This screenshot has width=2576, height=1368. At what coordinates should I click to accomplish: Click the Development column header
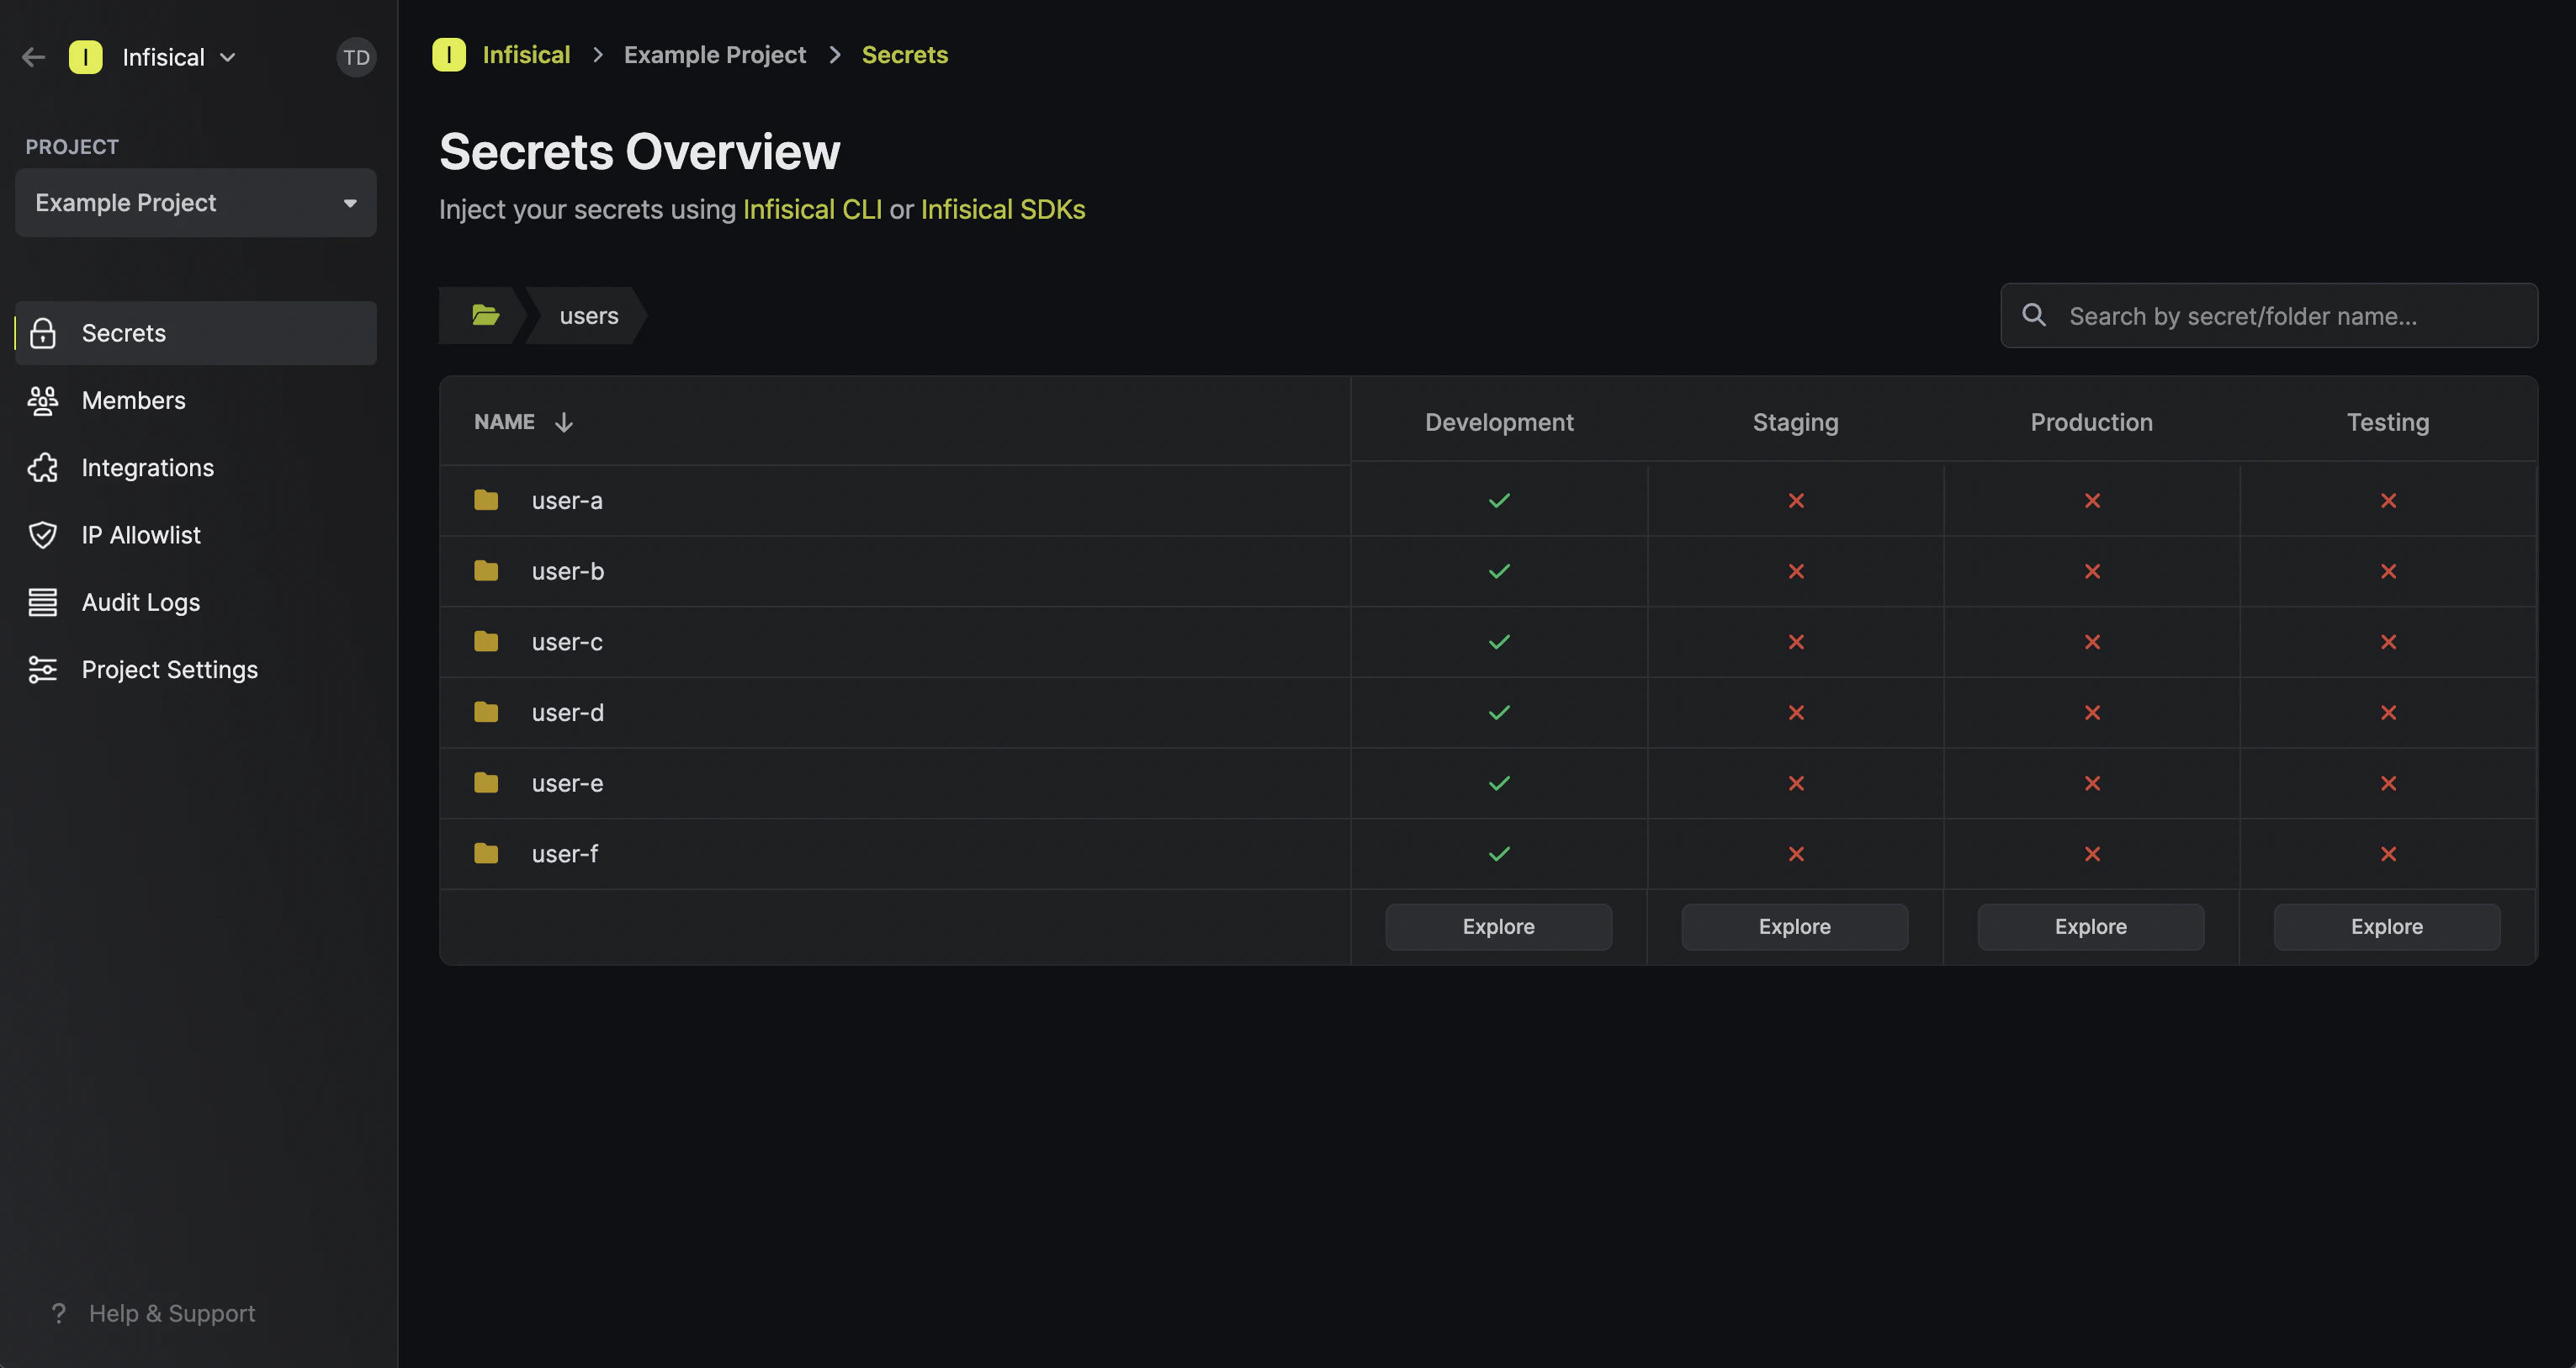(x=1499, y=422)
